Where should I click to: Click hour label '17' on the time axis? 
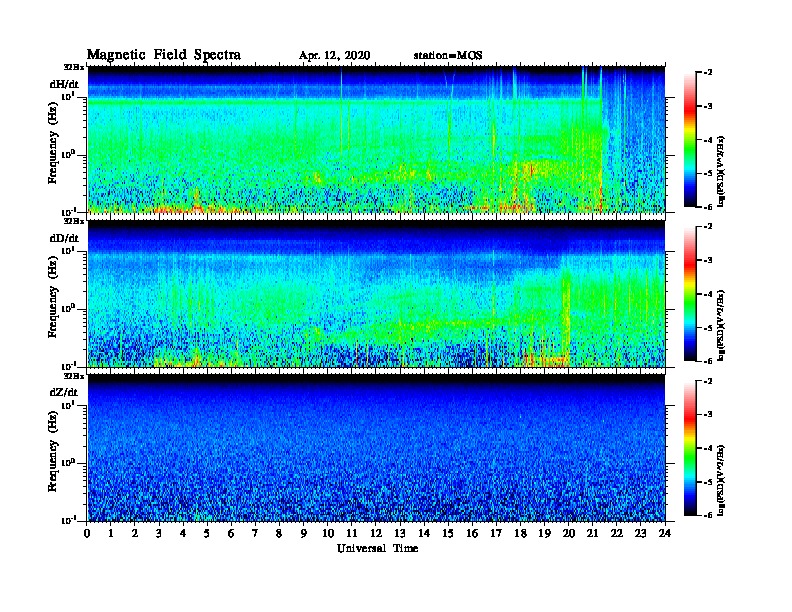click(497, 534)
